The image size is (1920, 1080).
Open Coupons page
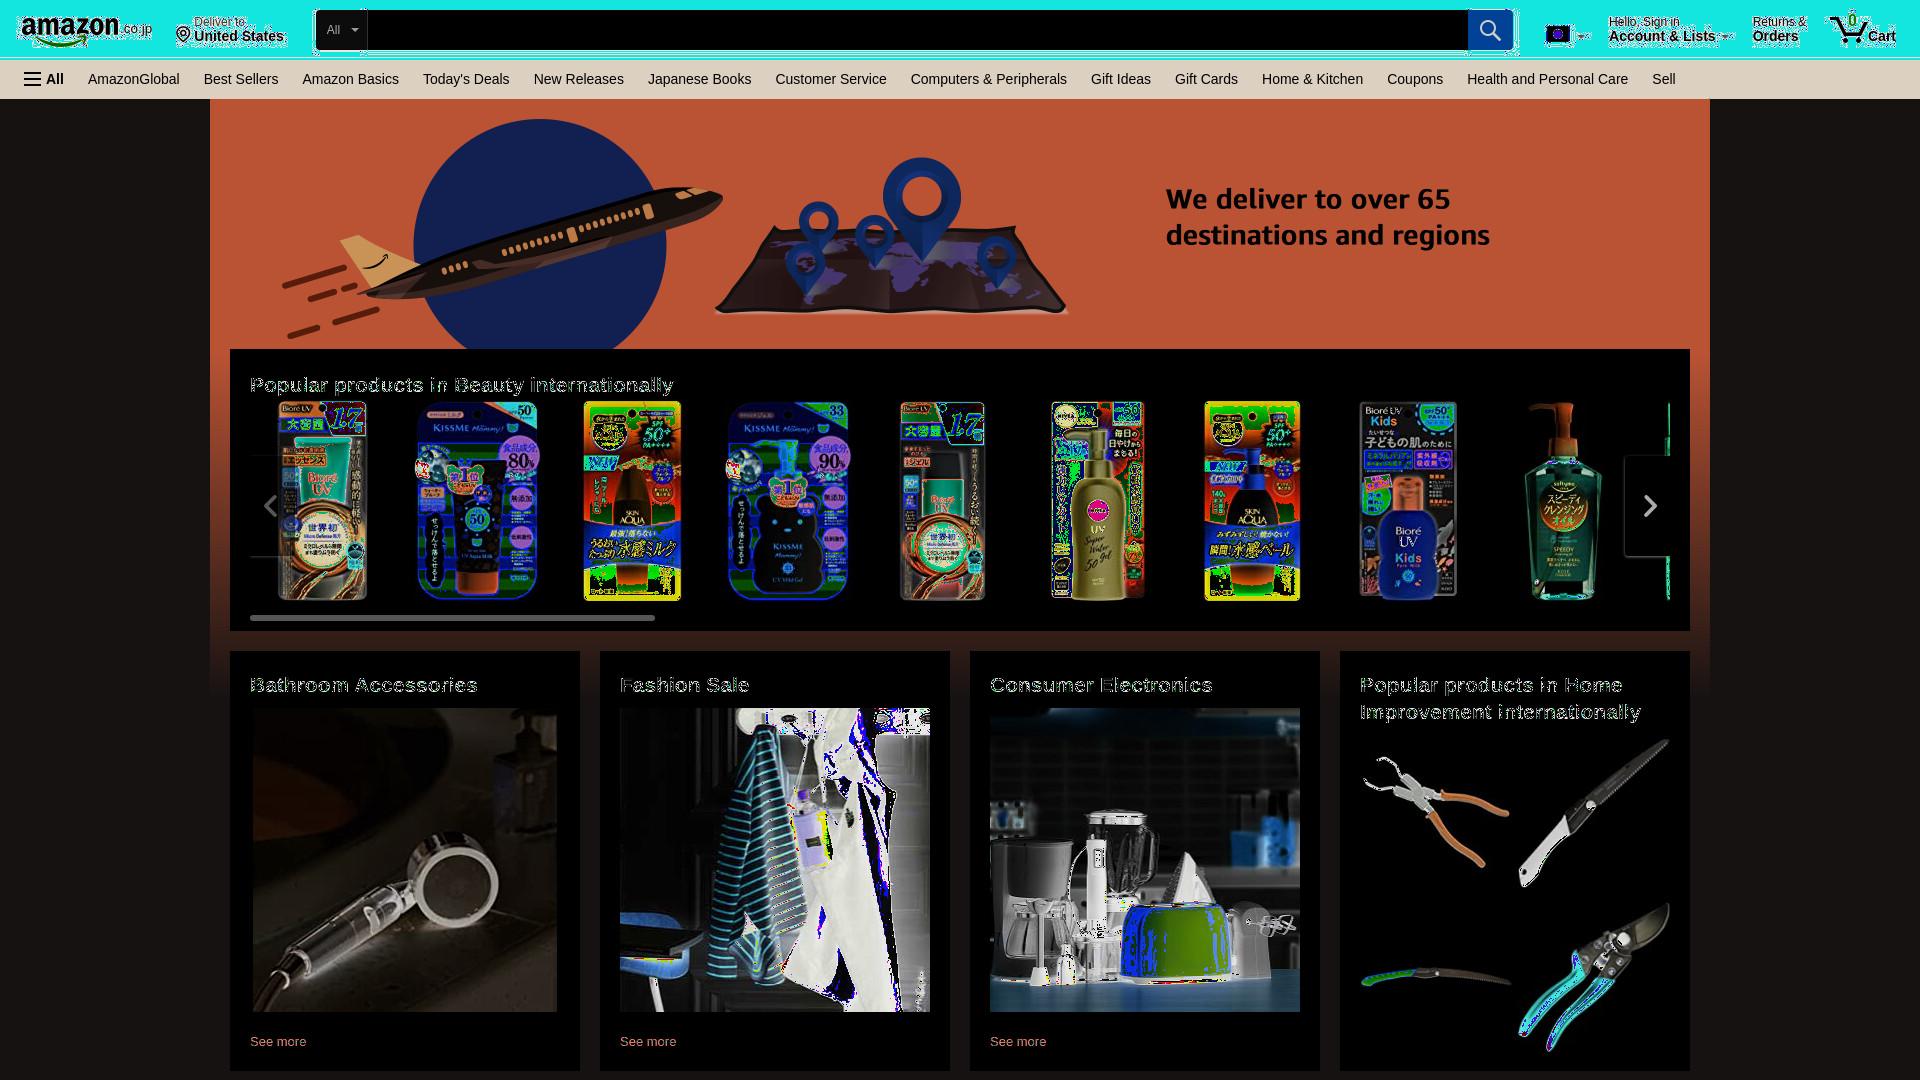coord(1414,79)
